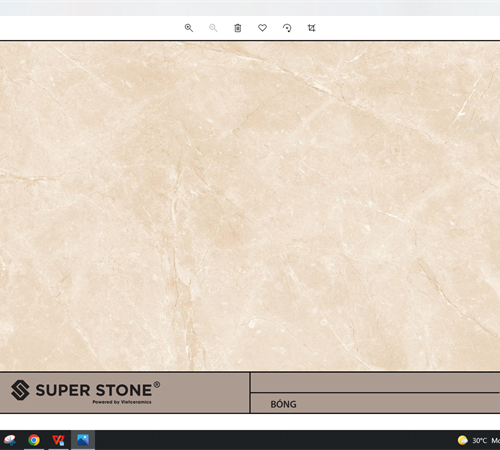Switch to Google Chrome in the taskbar
This screenshot has width=500, height=450.
34,440
